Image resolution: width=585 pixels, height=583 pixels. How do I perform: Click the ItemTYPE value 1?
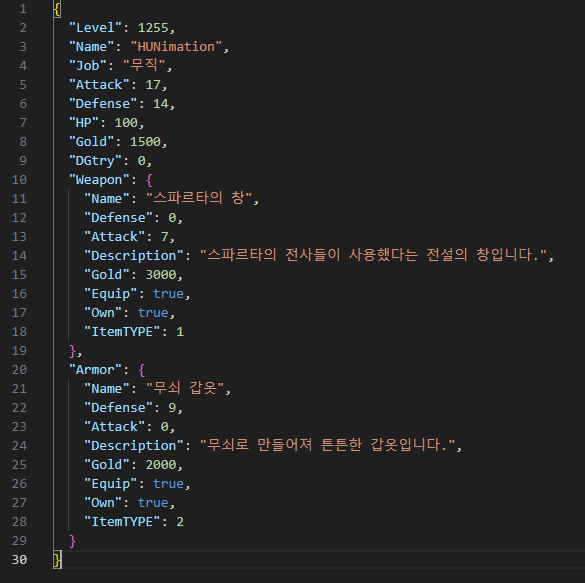click(x=180, y=332)
